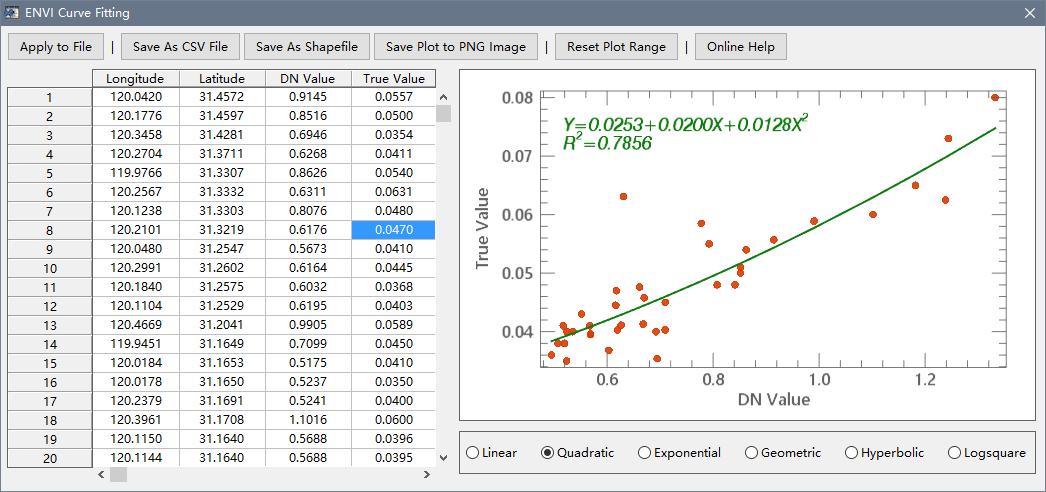Click the ENVI app icon in title bar

pyautogui.click(x=11, y=13)
